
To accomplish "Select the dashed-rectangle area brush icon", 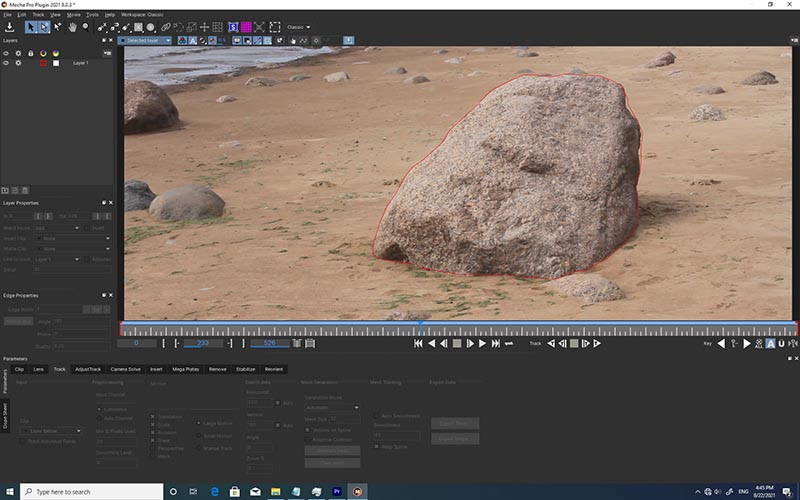I will 275,27.
